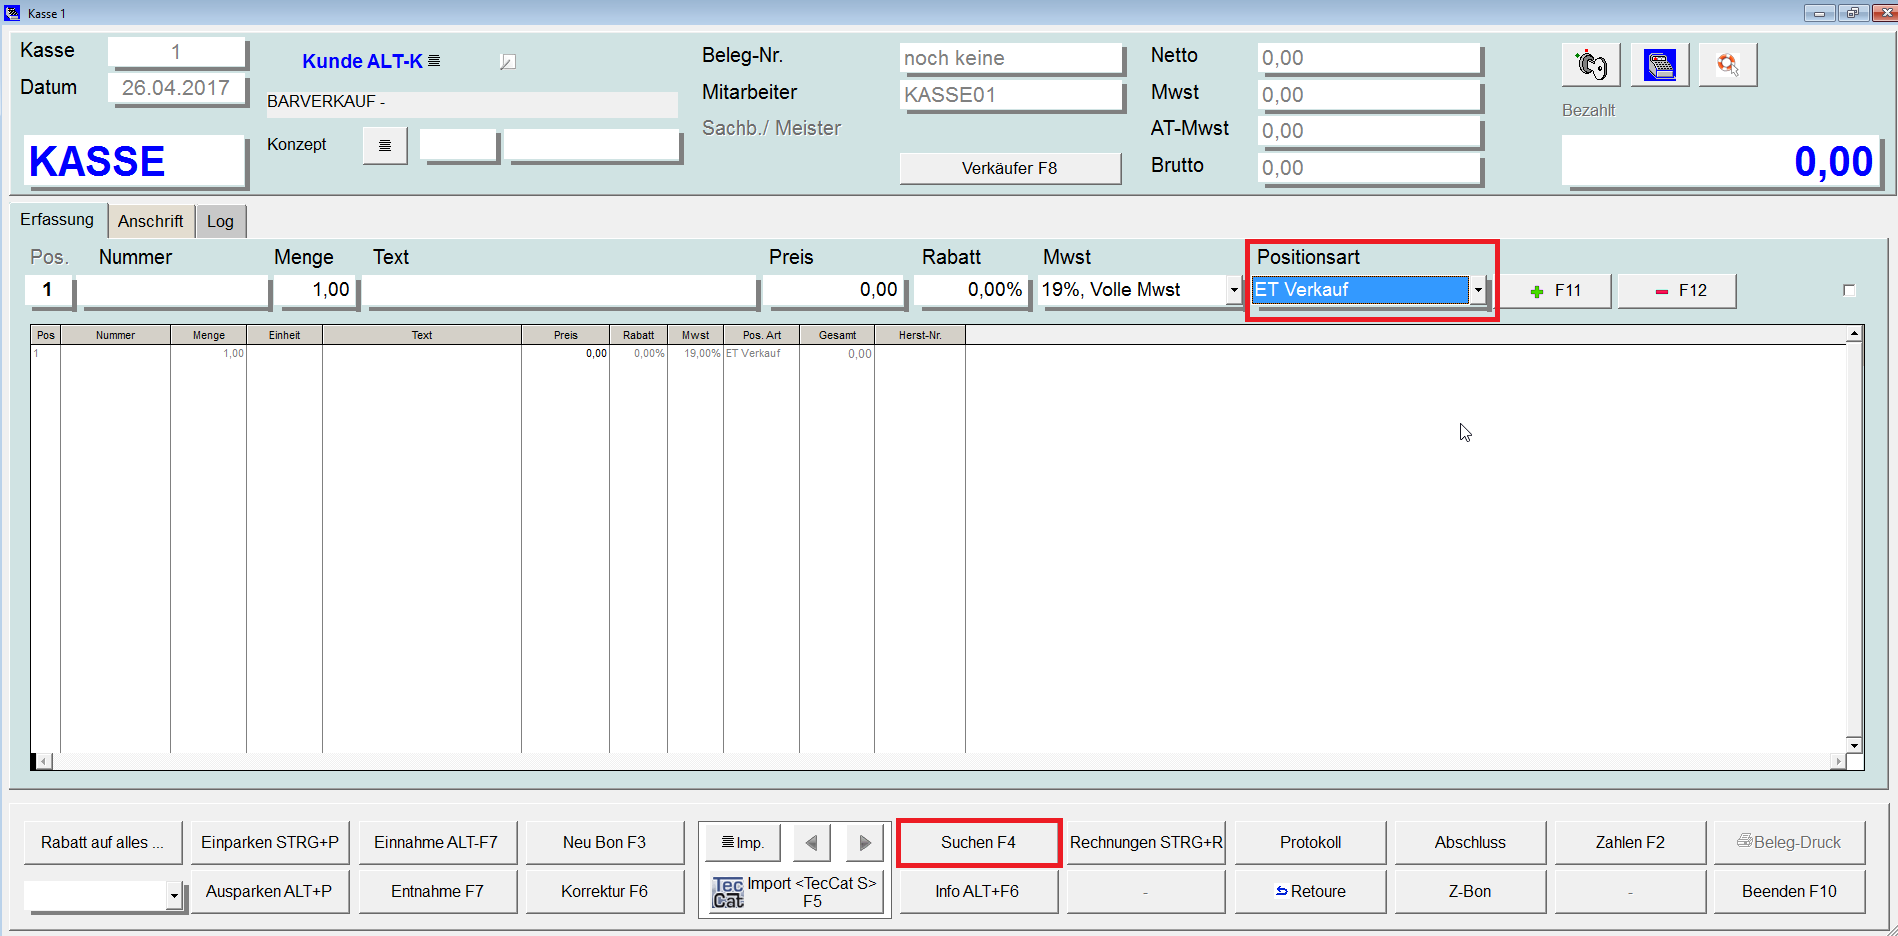Click the Kunde ALT-K link

click(x=362, y=61)
